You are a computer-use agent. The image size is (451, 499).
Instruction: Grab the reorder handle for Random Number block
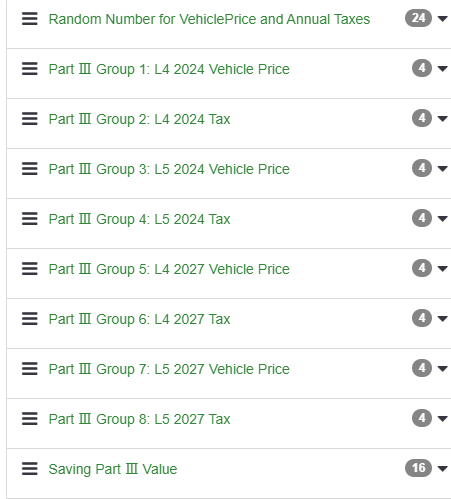point(30,19)
